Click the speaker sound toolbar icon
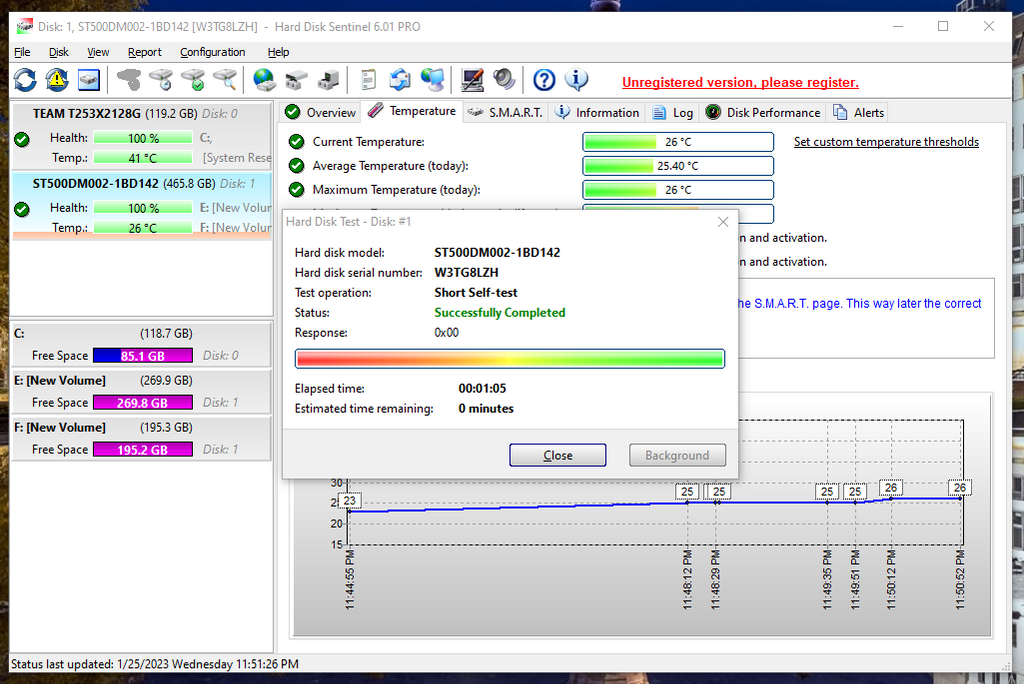 coord(503,80)
